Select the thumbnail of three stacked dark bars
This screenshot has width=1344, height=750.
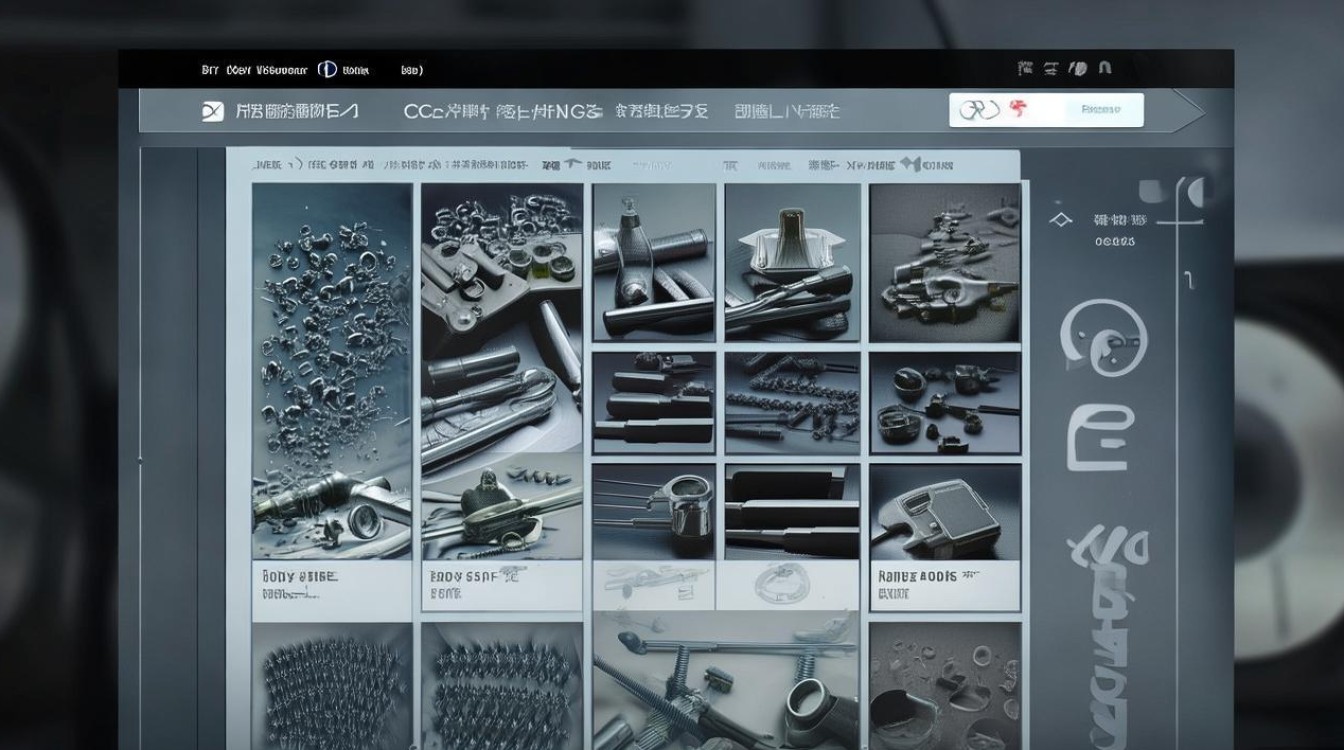654,403
